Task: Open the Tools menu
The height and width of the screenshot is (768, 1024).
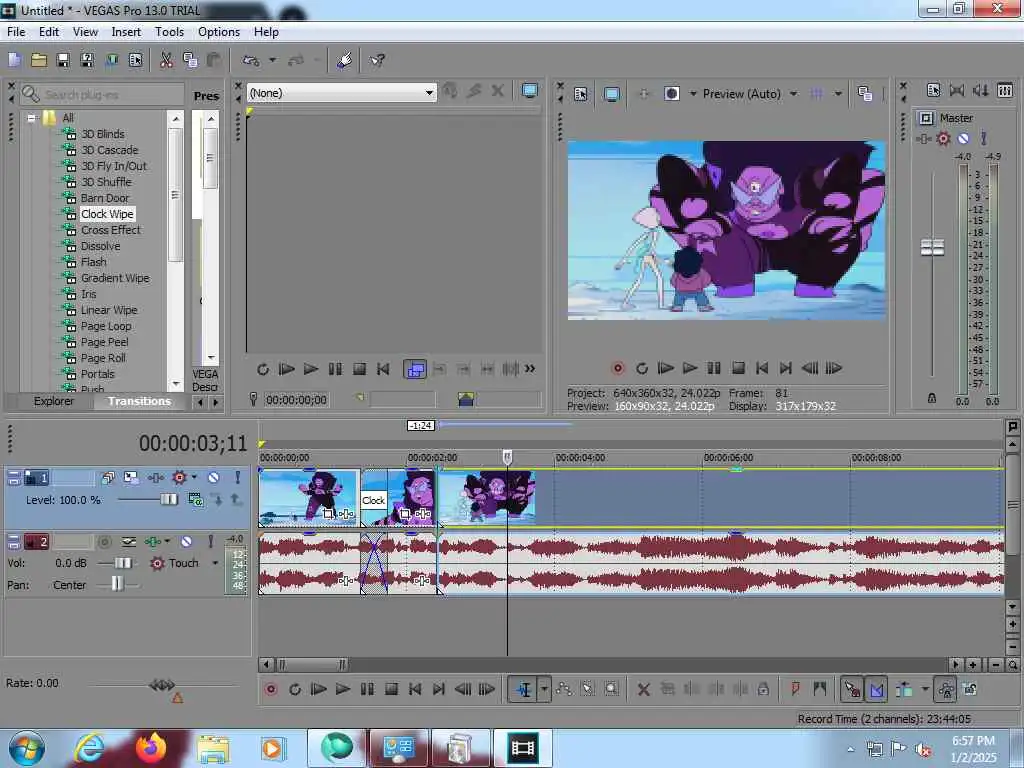Action: (x=169, y=31)
